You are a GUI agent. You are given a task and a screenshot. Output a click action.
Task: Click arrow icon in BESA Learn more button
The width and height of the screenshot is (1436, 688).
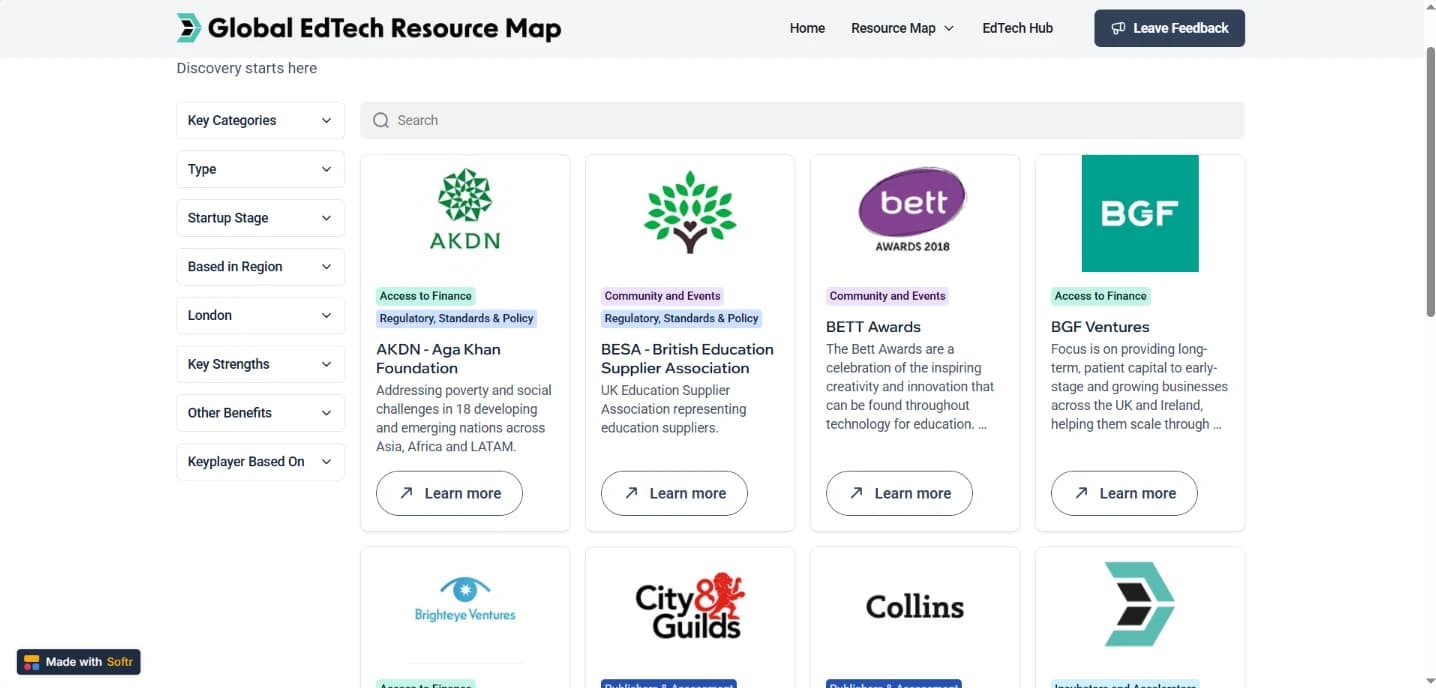(631, 493)
